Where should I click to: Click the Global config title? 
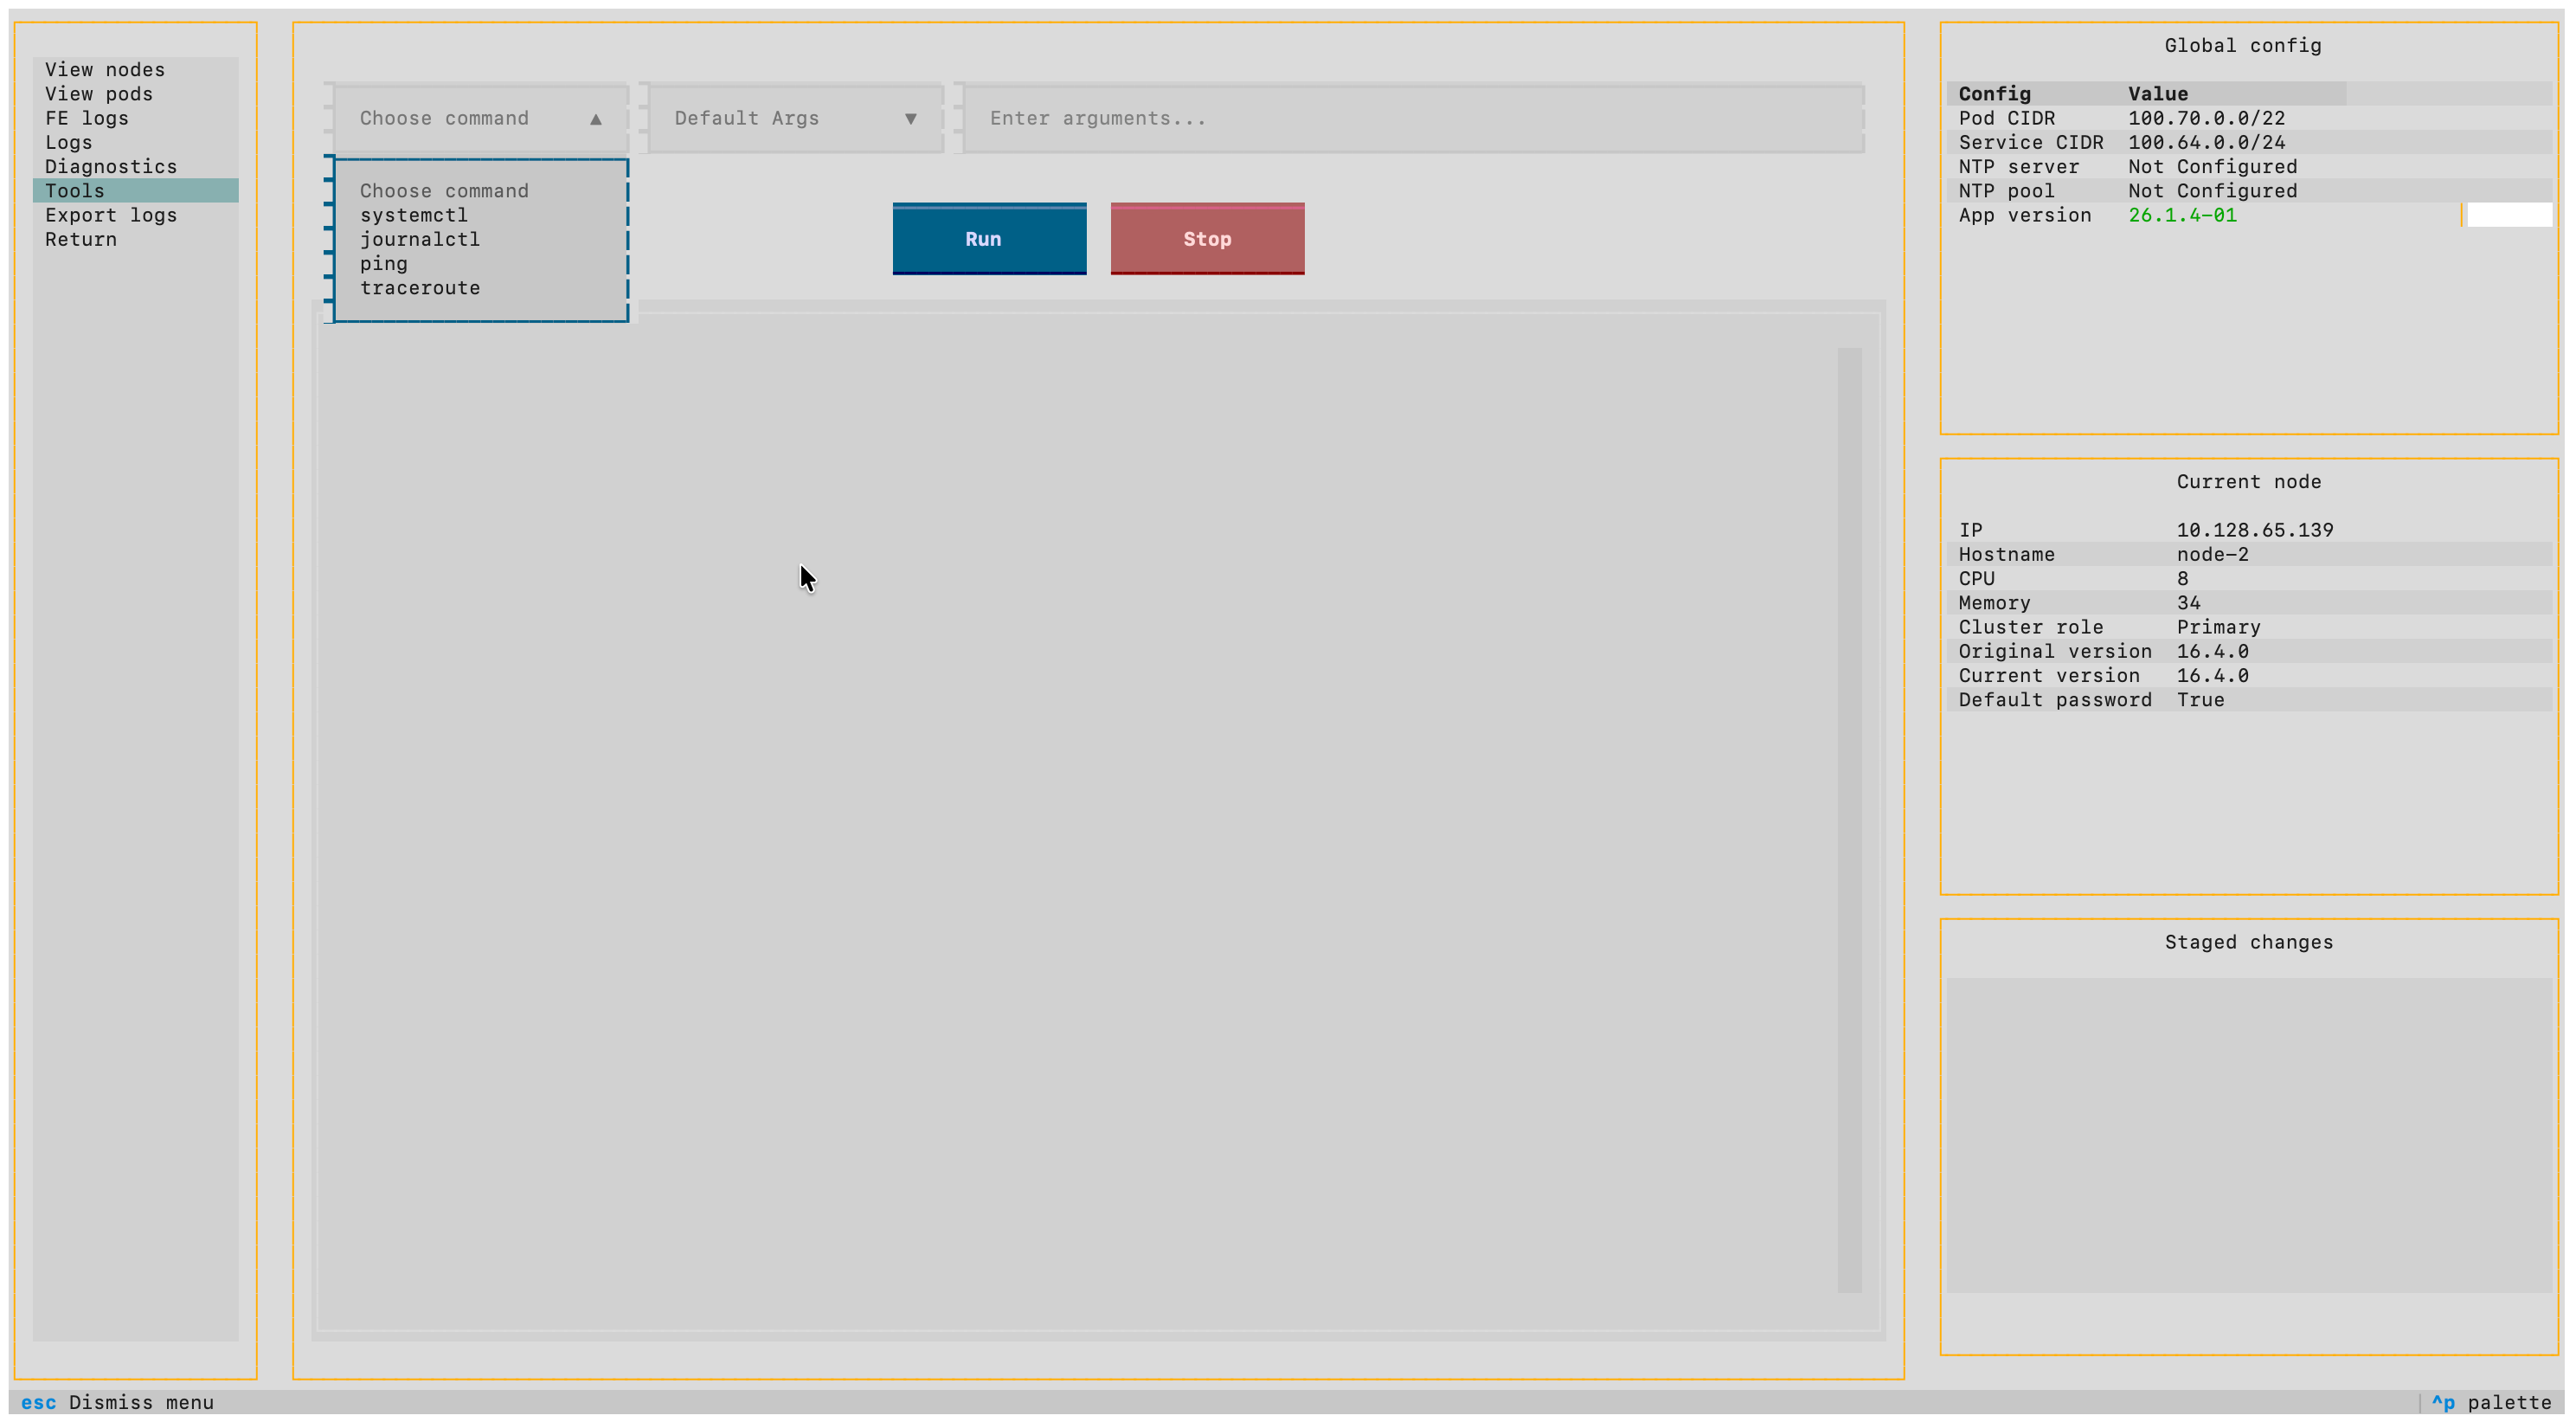(2242, 45)
